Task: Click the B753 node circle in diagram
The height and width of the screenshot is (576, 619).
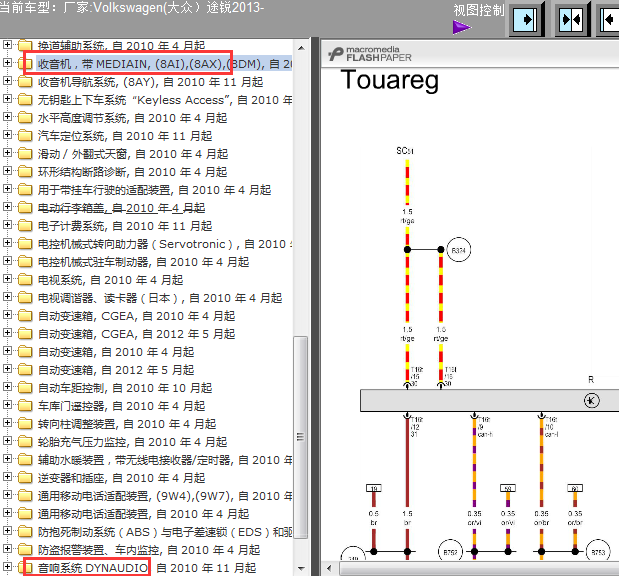Action: pos(598,551)
